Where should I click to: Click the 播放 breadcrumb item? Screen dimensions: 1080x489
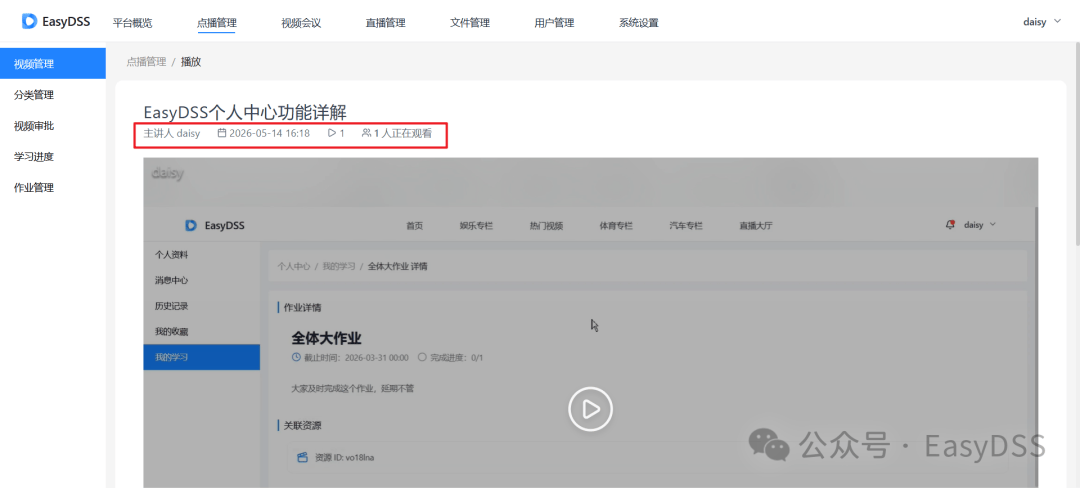point(191,62)
